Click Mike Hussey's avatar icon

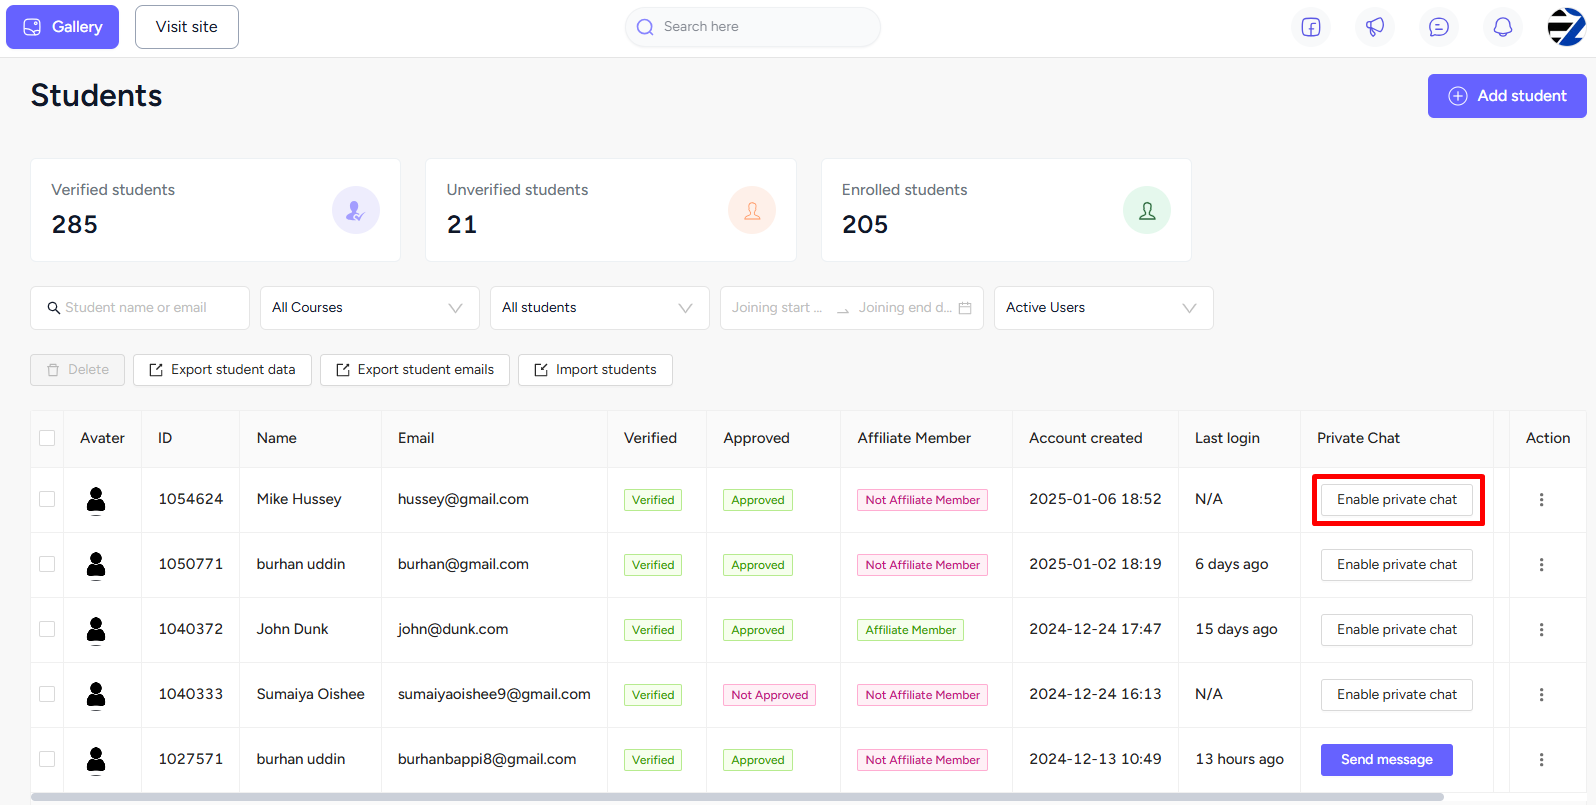click(x=96, y=500)
